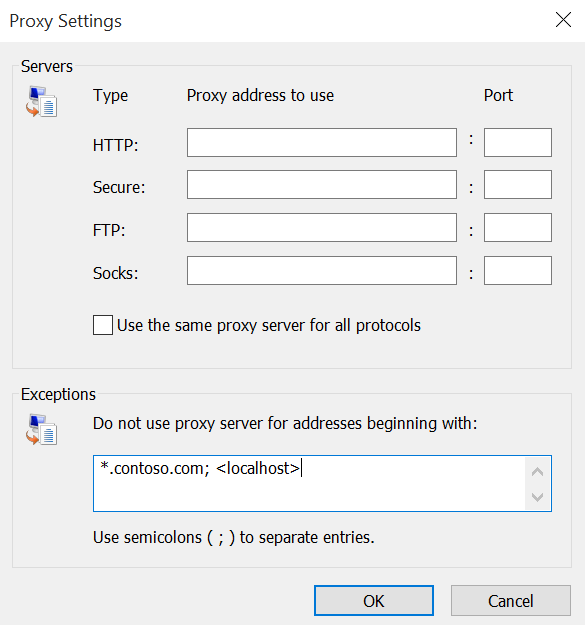Focus the FTP port box
The width and height of the screenshot is (585, 625).
518,228
